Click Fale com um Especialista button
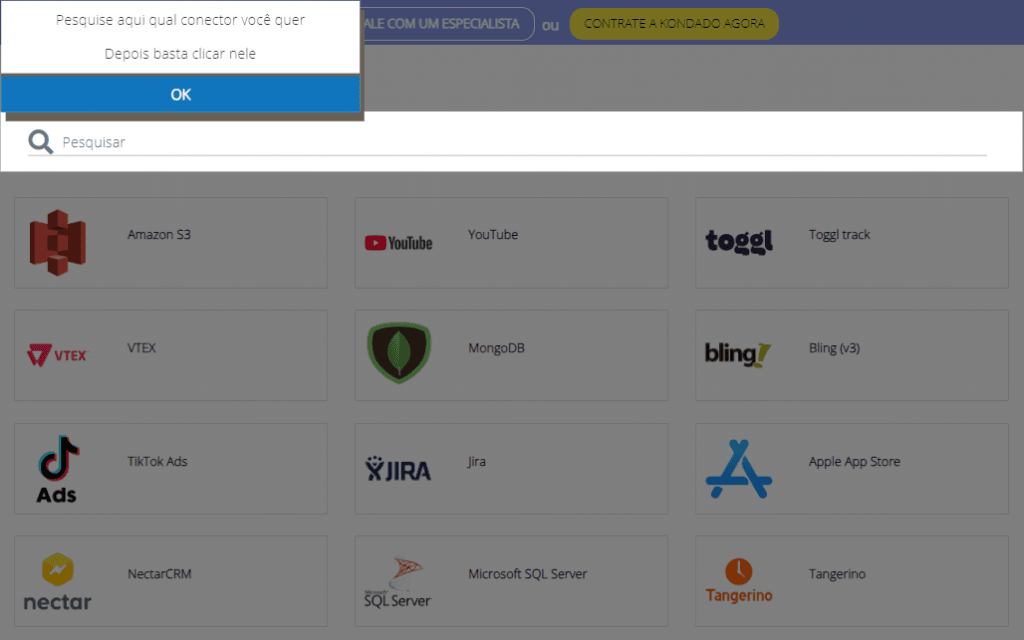 [x=447, y=24]
